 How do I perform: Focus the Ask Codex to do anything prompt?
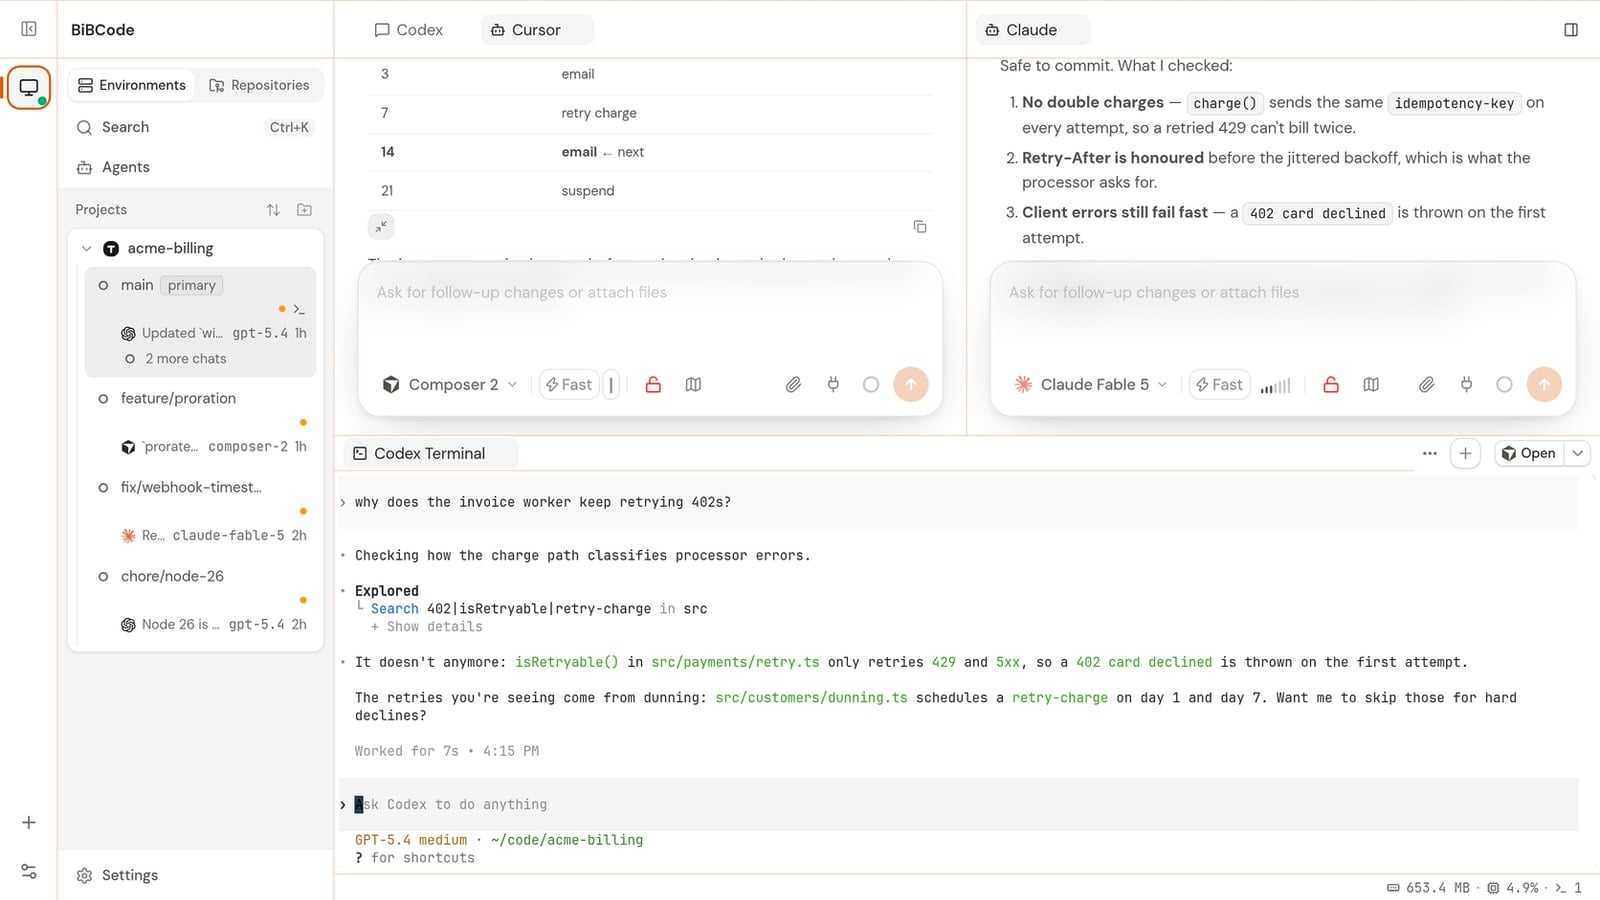(958, 804)
